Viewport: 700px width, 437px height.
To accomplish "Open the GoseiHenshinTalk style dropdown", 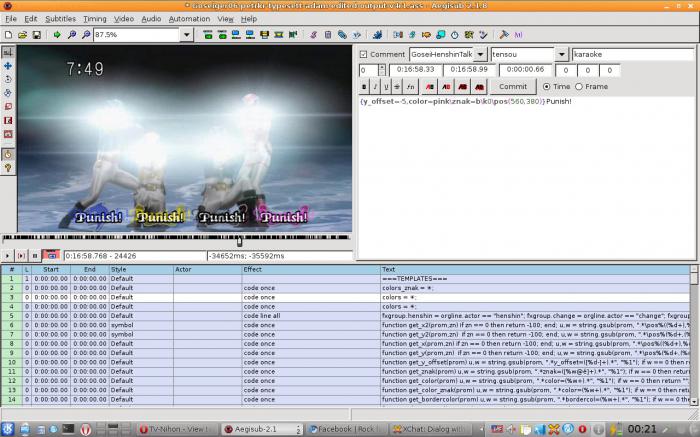I will [x=480, y=54].
